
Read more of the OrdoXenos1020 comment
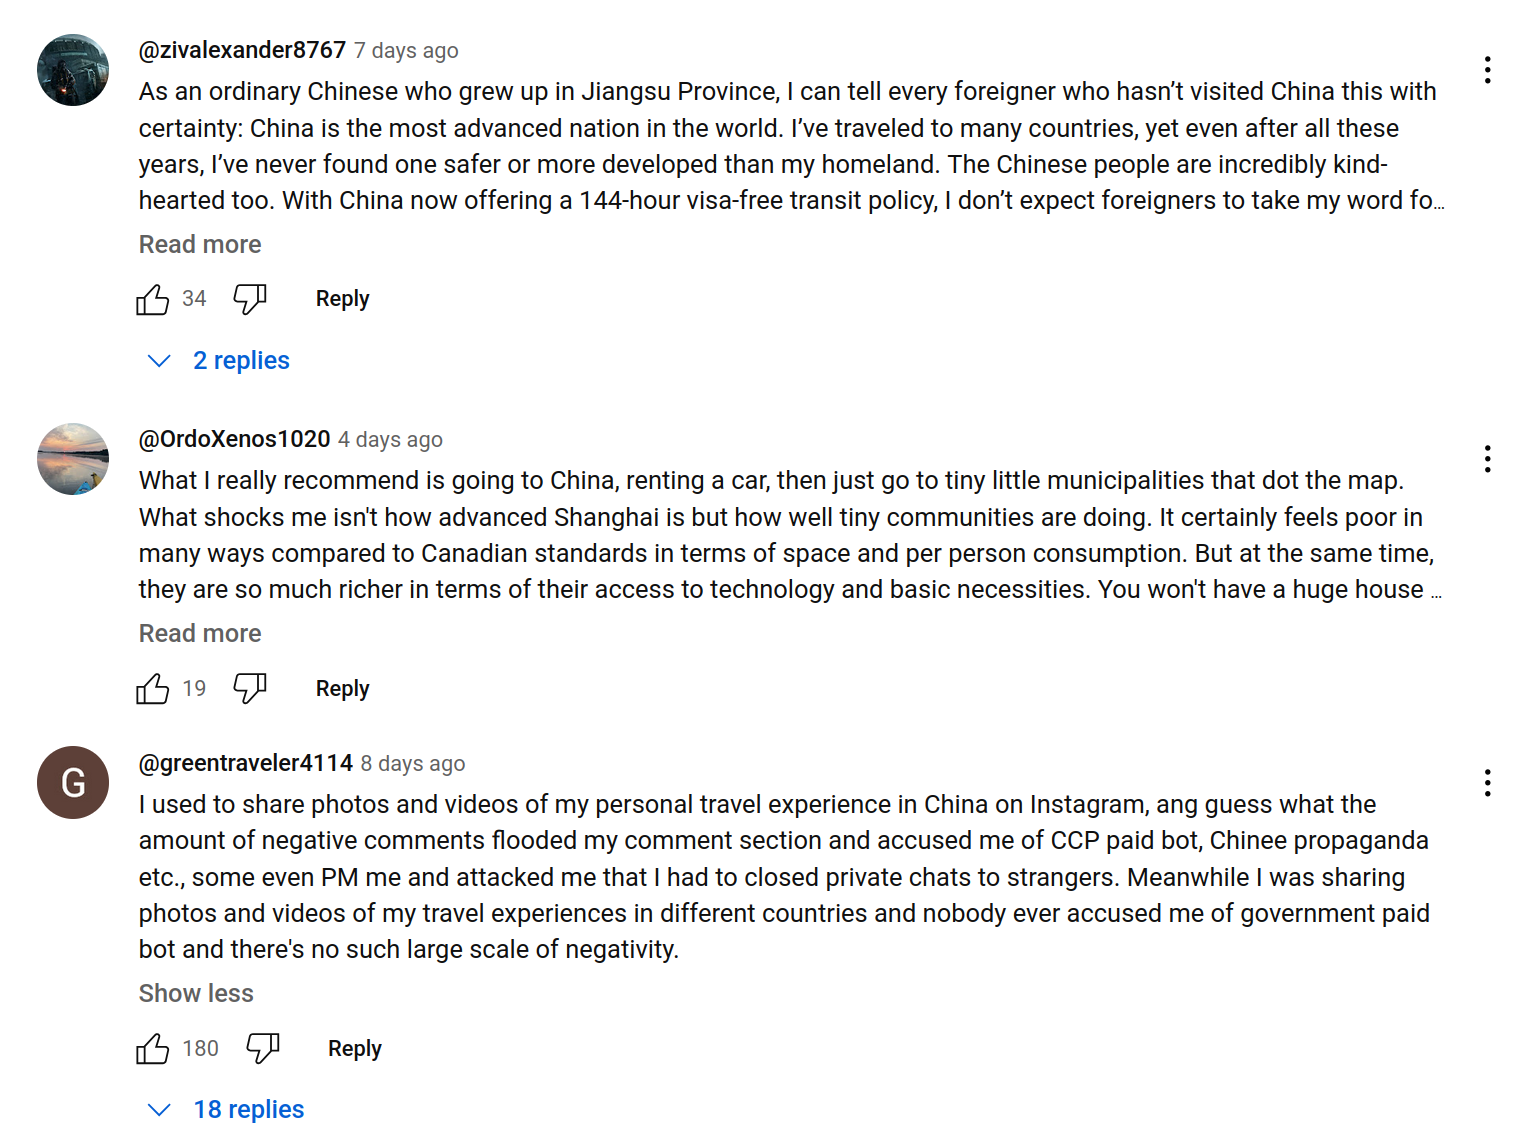200,634
